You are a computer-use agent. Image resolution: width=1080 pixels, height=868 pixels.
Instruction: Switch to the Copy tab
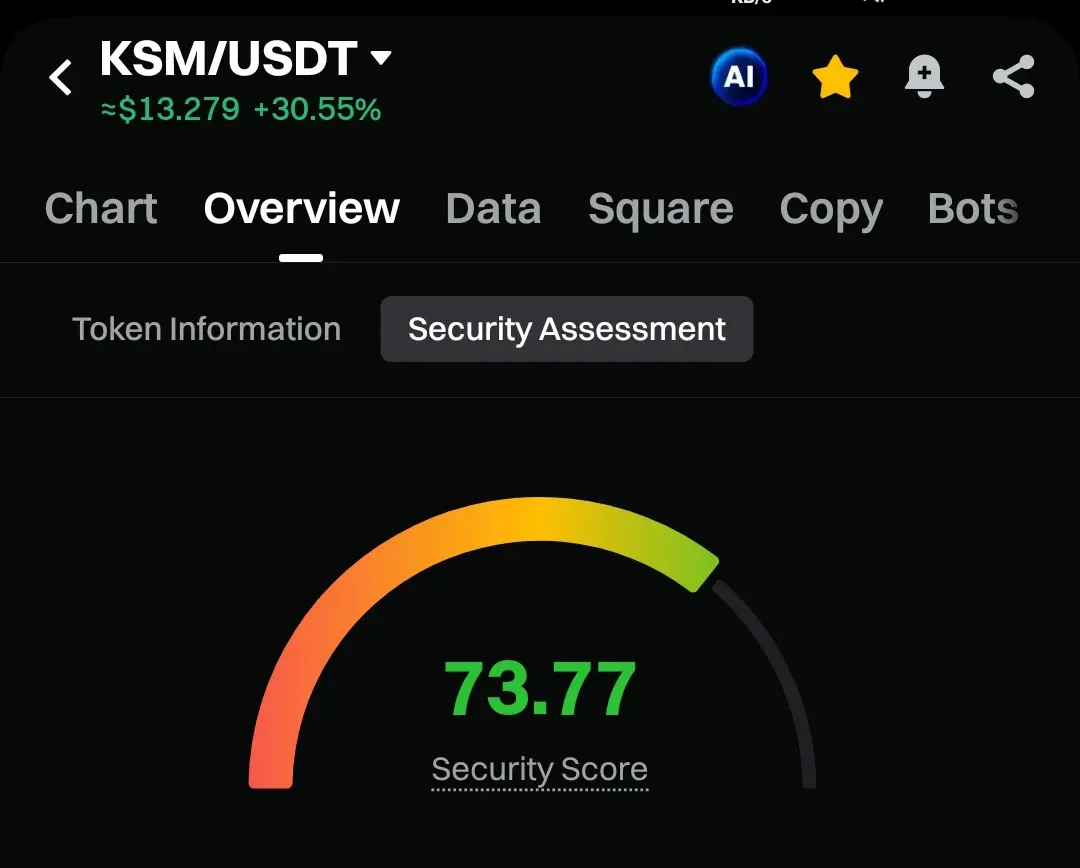(x=831, y=209)
